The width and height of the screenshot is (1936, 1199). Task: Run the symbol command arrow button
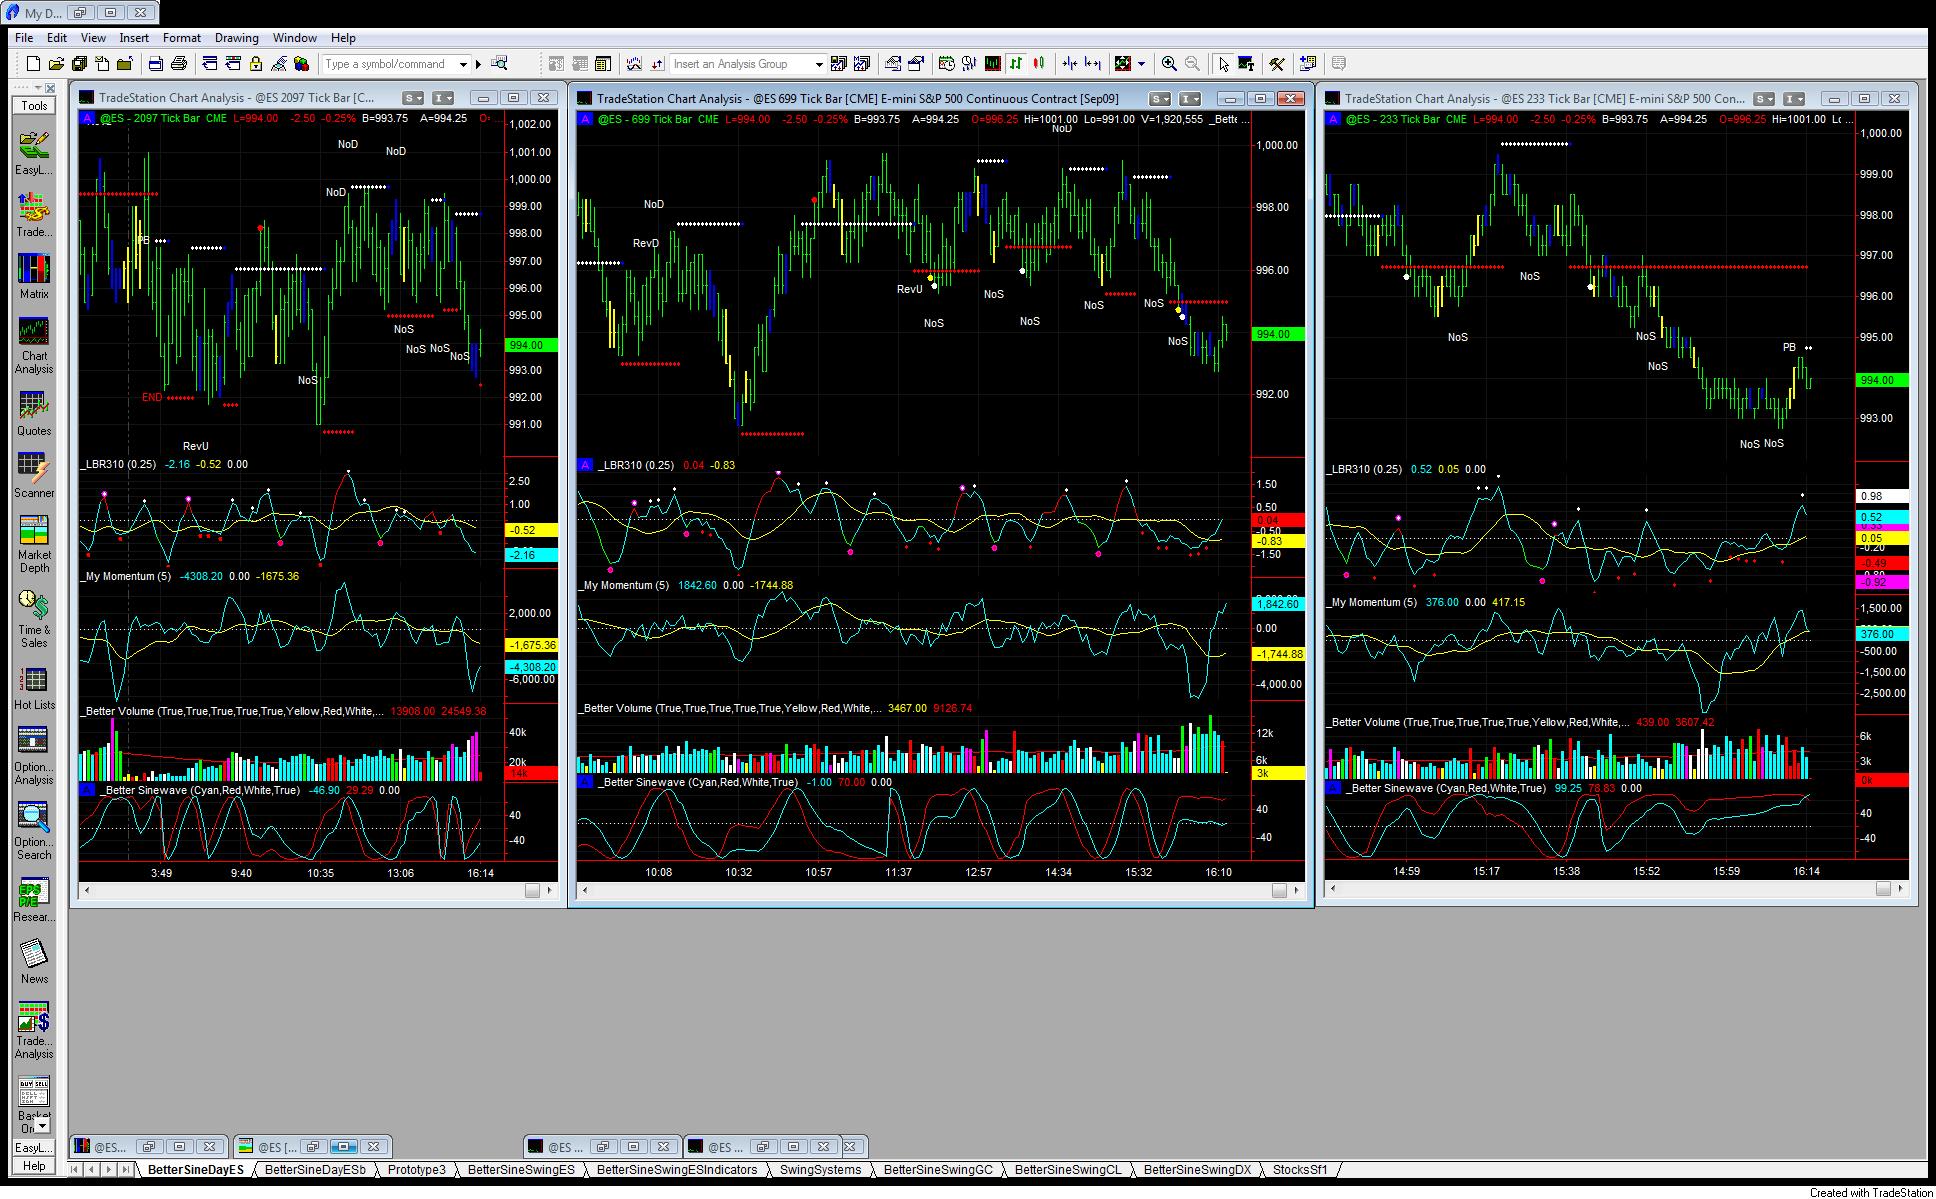(478, 64)
